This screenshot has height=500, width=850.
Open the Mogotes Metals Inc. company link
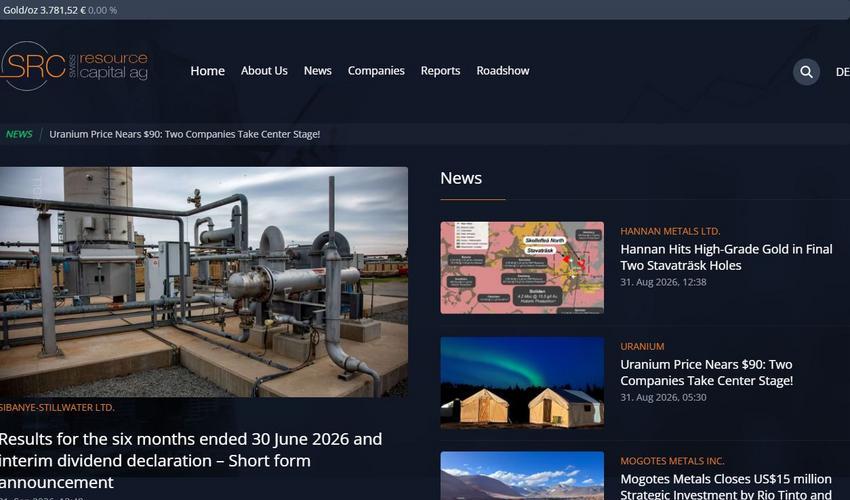point(672,461)
